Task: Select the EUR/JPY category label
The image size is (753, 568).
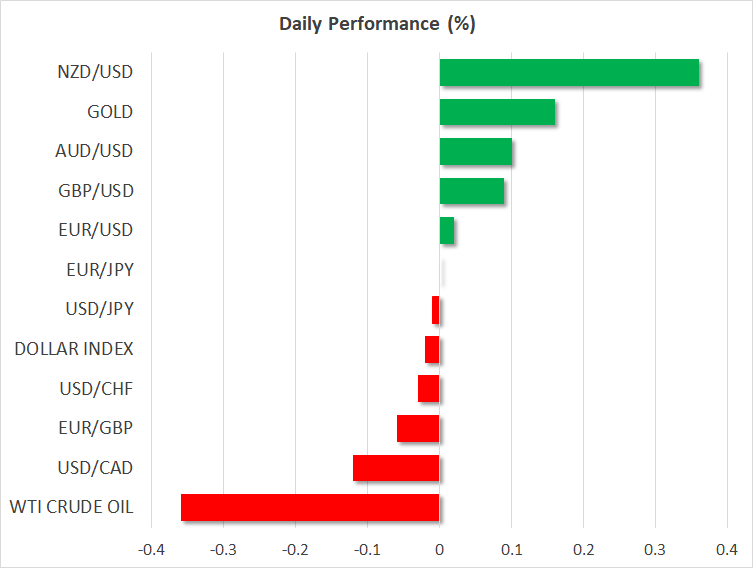Action: coord(102,270)
